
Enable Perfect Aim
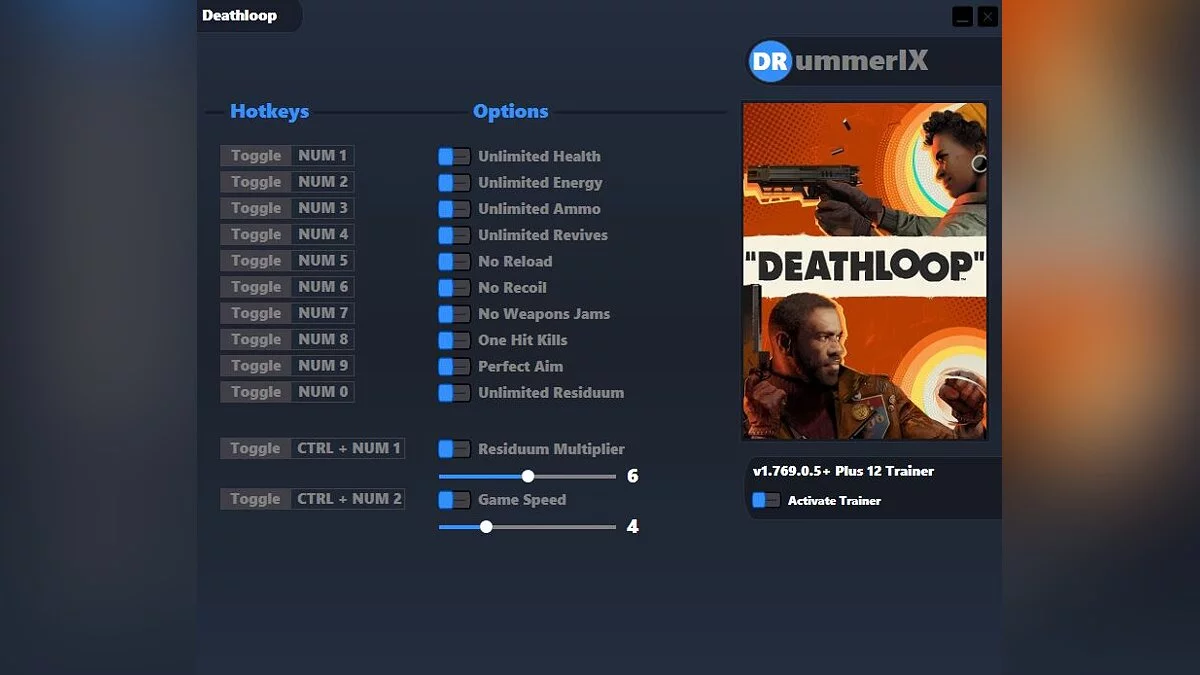[453, 366]
